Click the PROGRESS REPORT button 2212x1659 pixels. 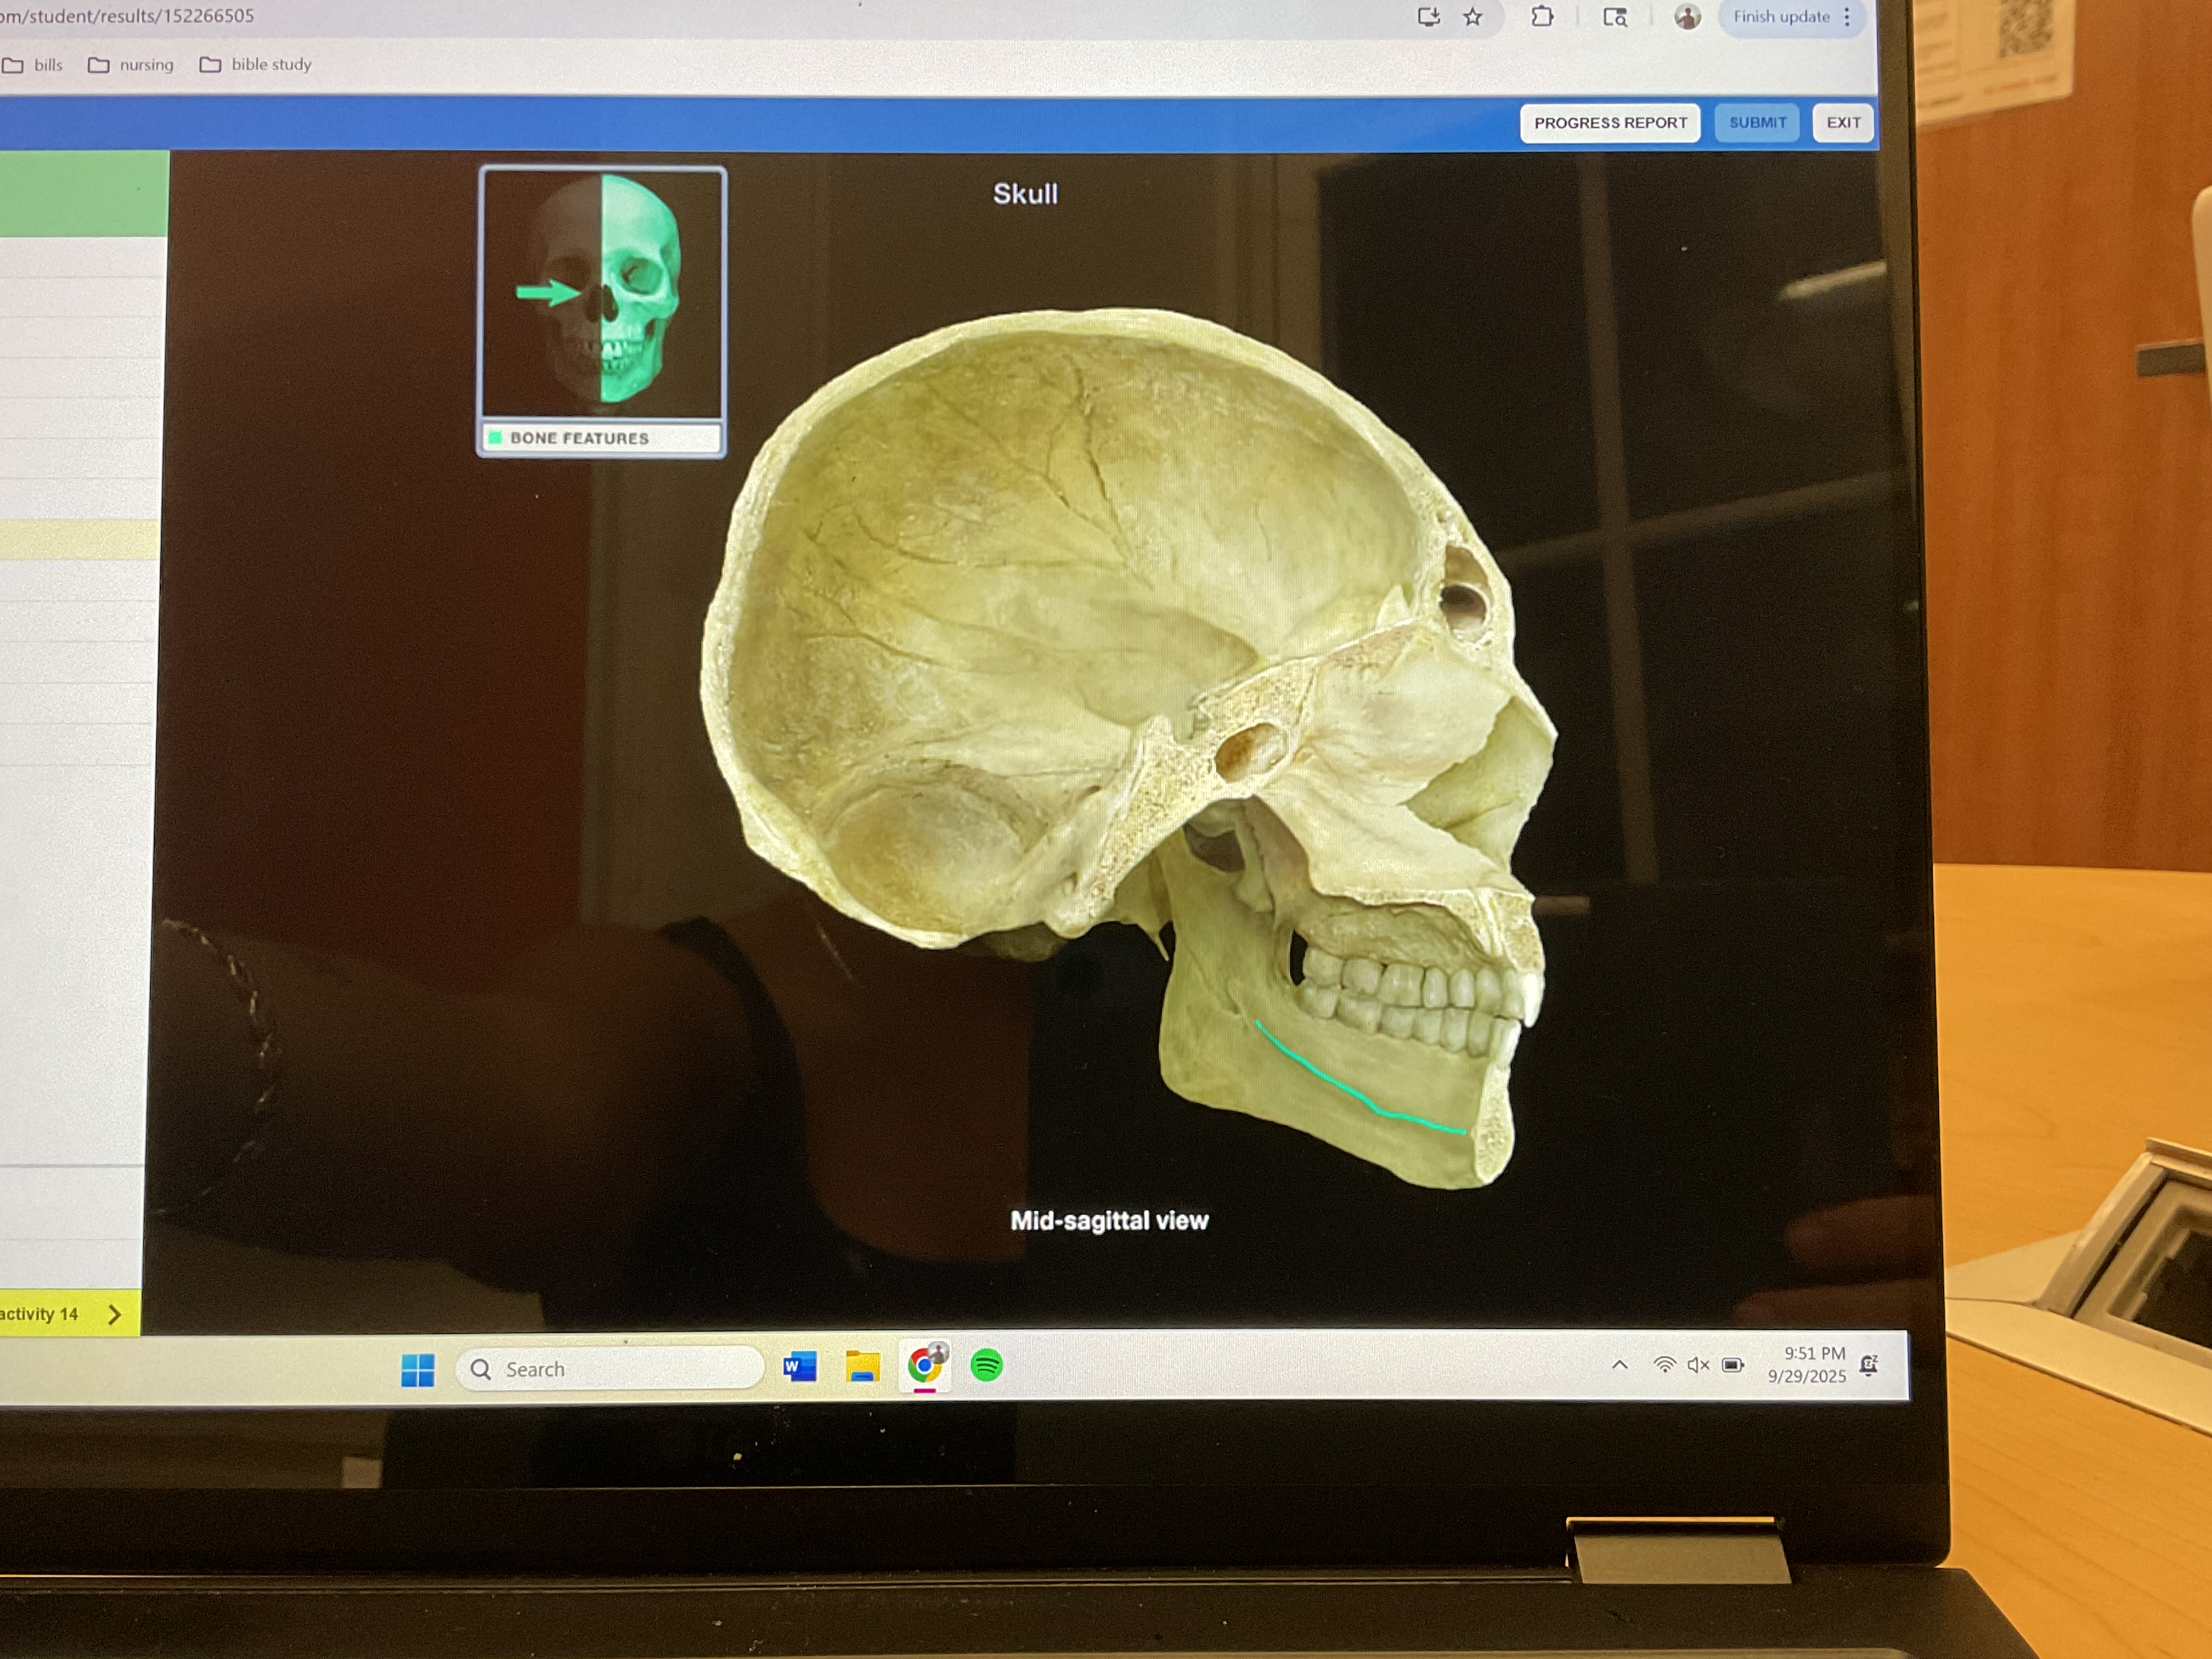[x=1610, y=123]
